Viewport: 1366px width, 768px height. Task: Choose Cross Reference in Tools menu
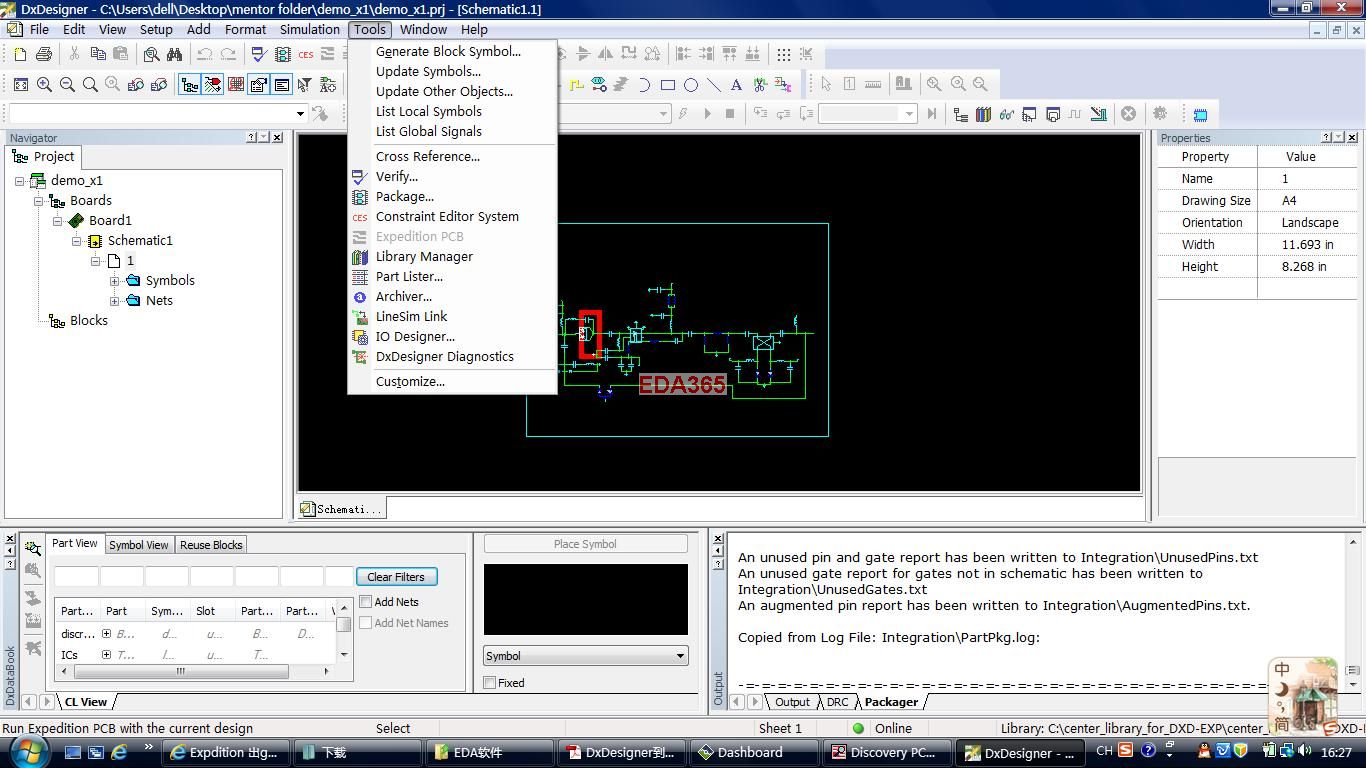[428, 156]
